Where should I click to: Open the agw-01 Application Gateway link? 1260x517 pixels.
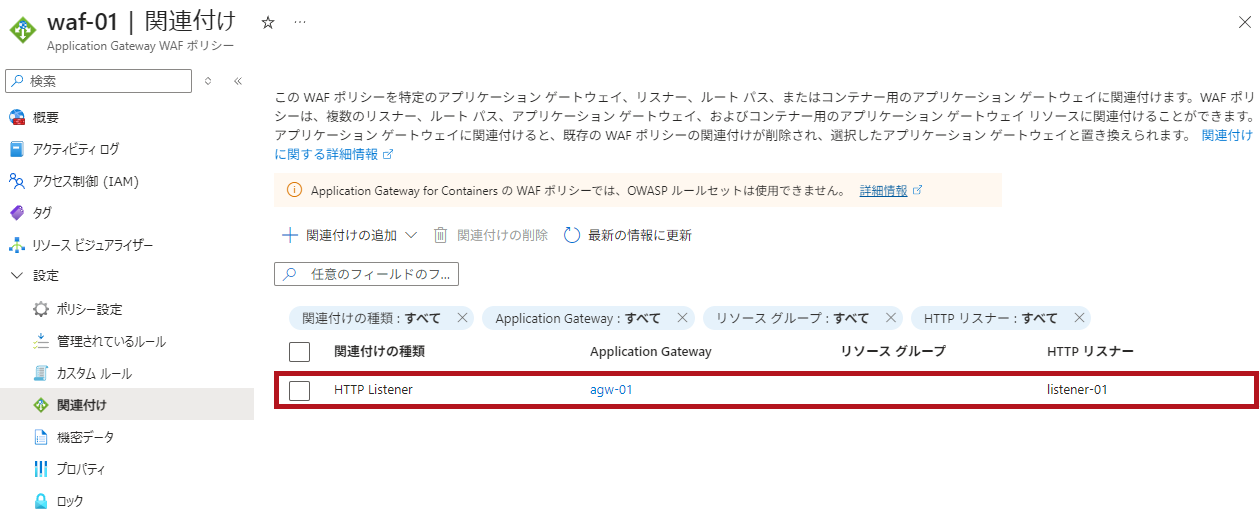coord(611,390)
